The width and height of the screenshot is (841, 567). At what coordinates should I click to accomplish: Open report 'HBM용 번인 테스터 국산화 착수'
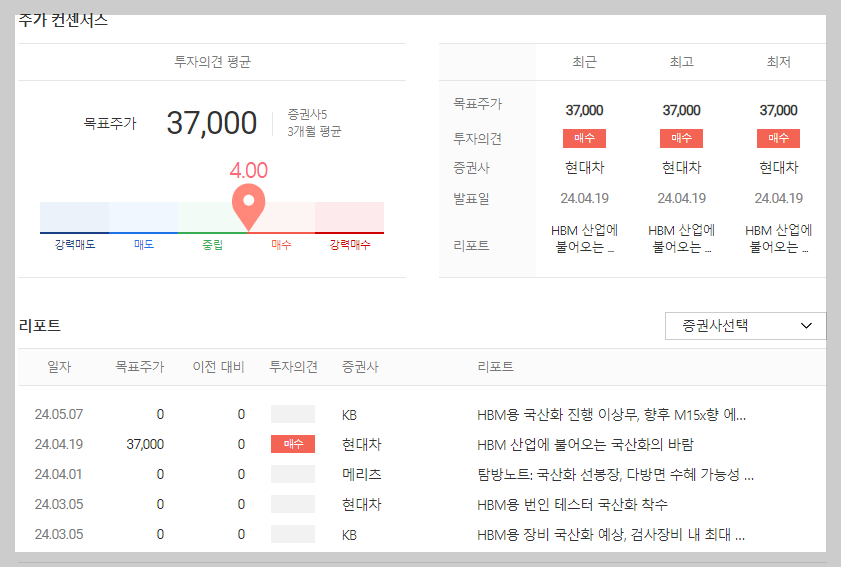click(572, 505)
